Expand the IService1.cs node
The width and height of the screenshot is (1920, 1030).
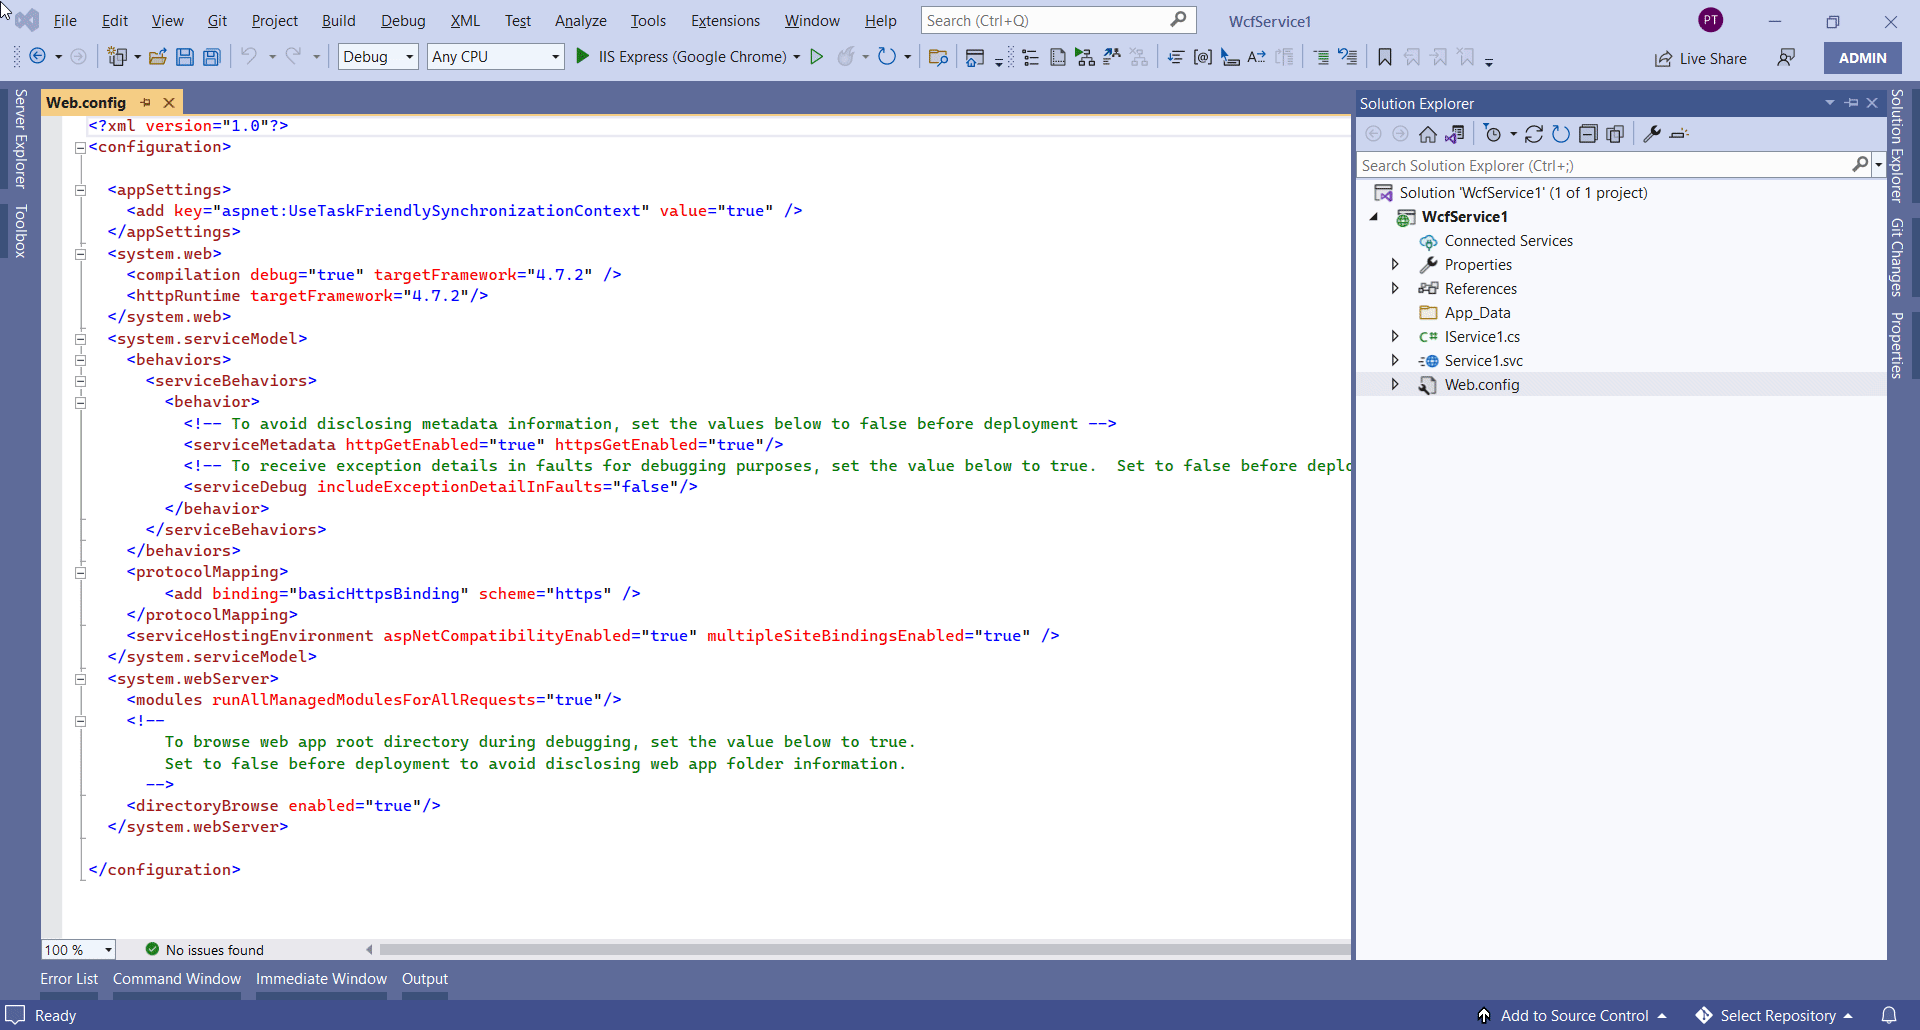[1395, 336]
